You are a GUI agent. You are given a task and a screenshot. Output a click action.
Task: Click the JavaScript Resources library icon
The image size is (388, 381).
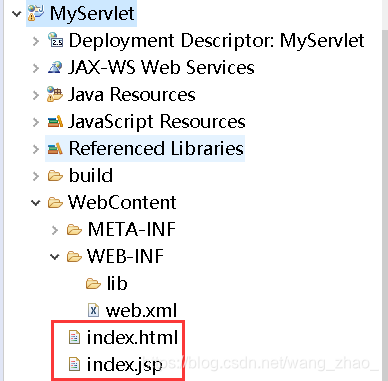coord(55,122)
